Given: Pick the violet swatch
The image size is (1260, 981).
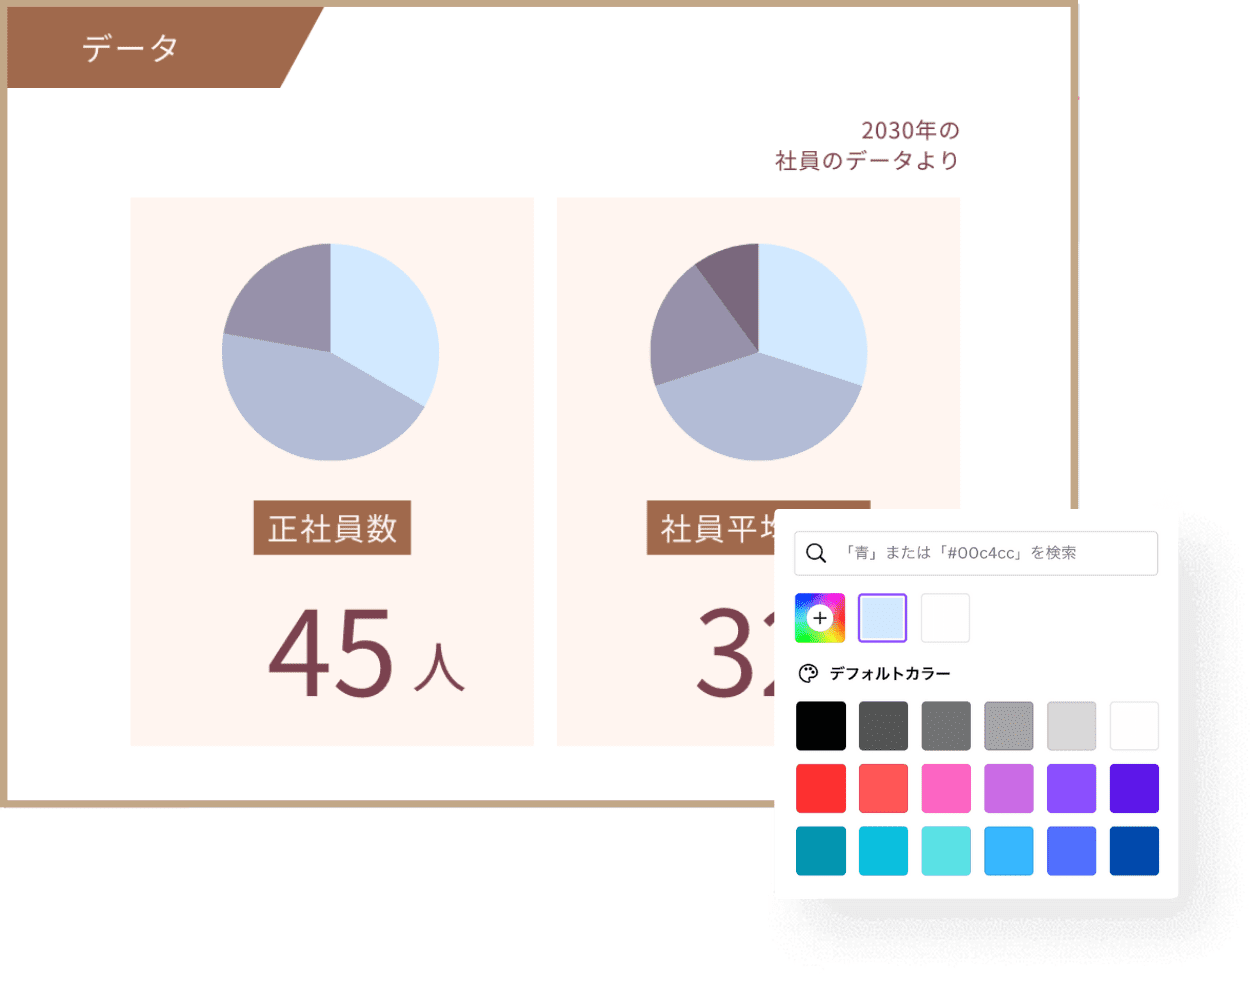Looking at the screenshot, I should coord(1071,788).
